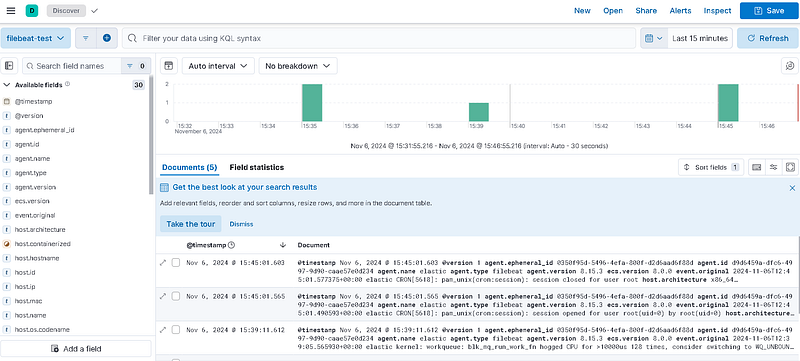This screenshot has width=800, height=361.
Task: Click the host.containerized boolean type icon
Action: pos(7,244)
